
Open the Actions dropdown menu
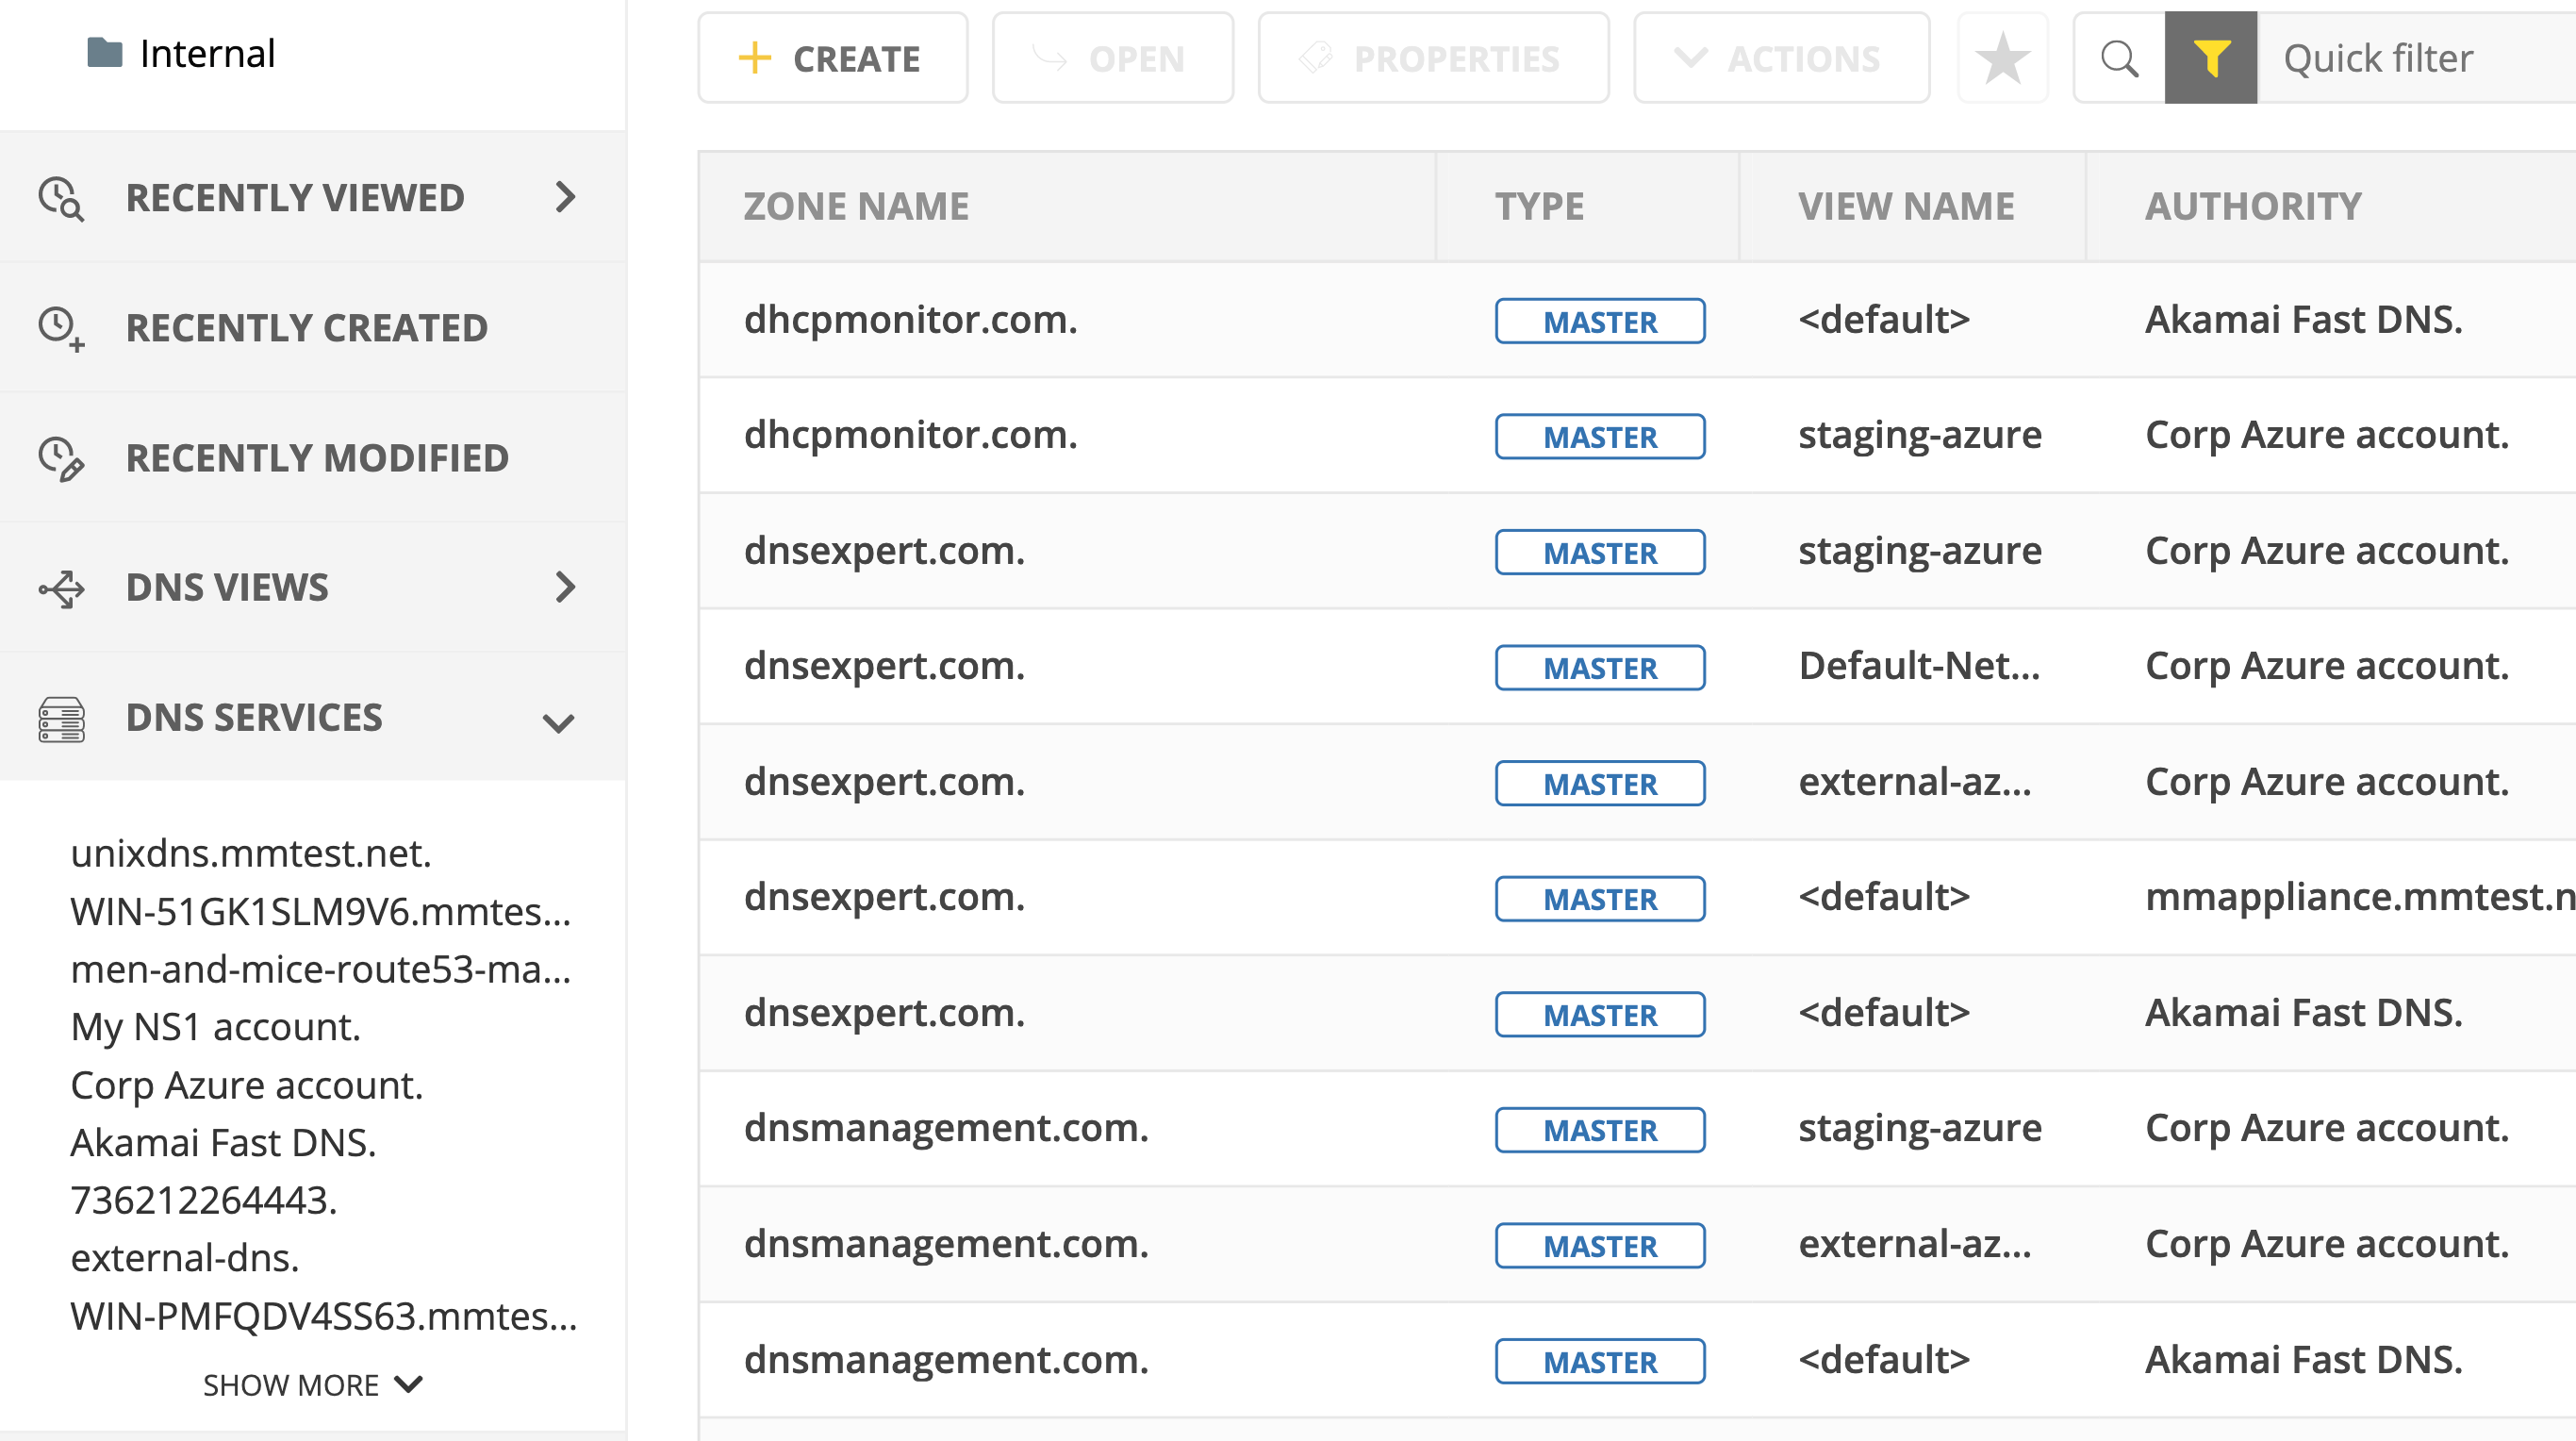click(1781, 58)
